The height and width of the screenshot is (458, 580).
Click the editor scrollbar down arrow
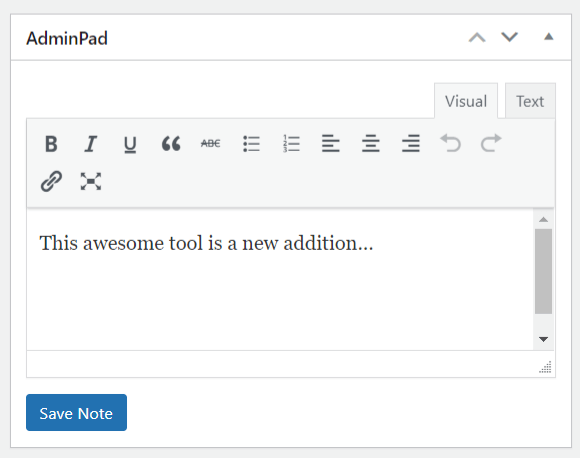(x=543, y=339)
